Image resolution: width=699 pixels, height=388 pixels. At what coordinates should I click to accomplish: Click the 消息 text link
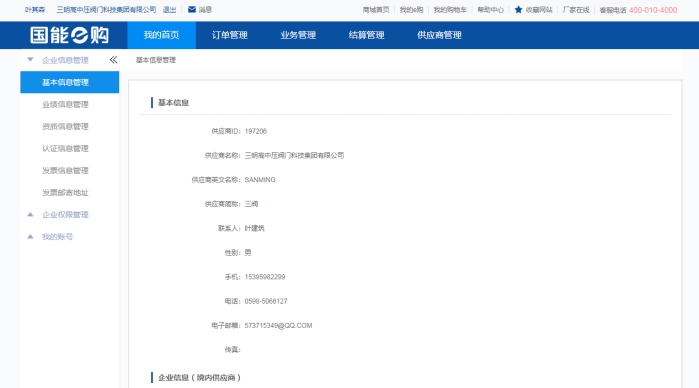(205, 10)
